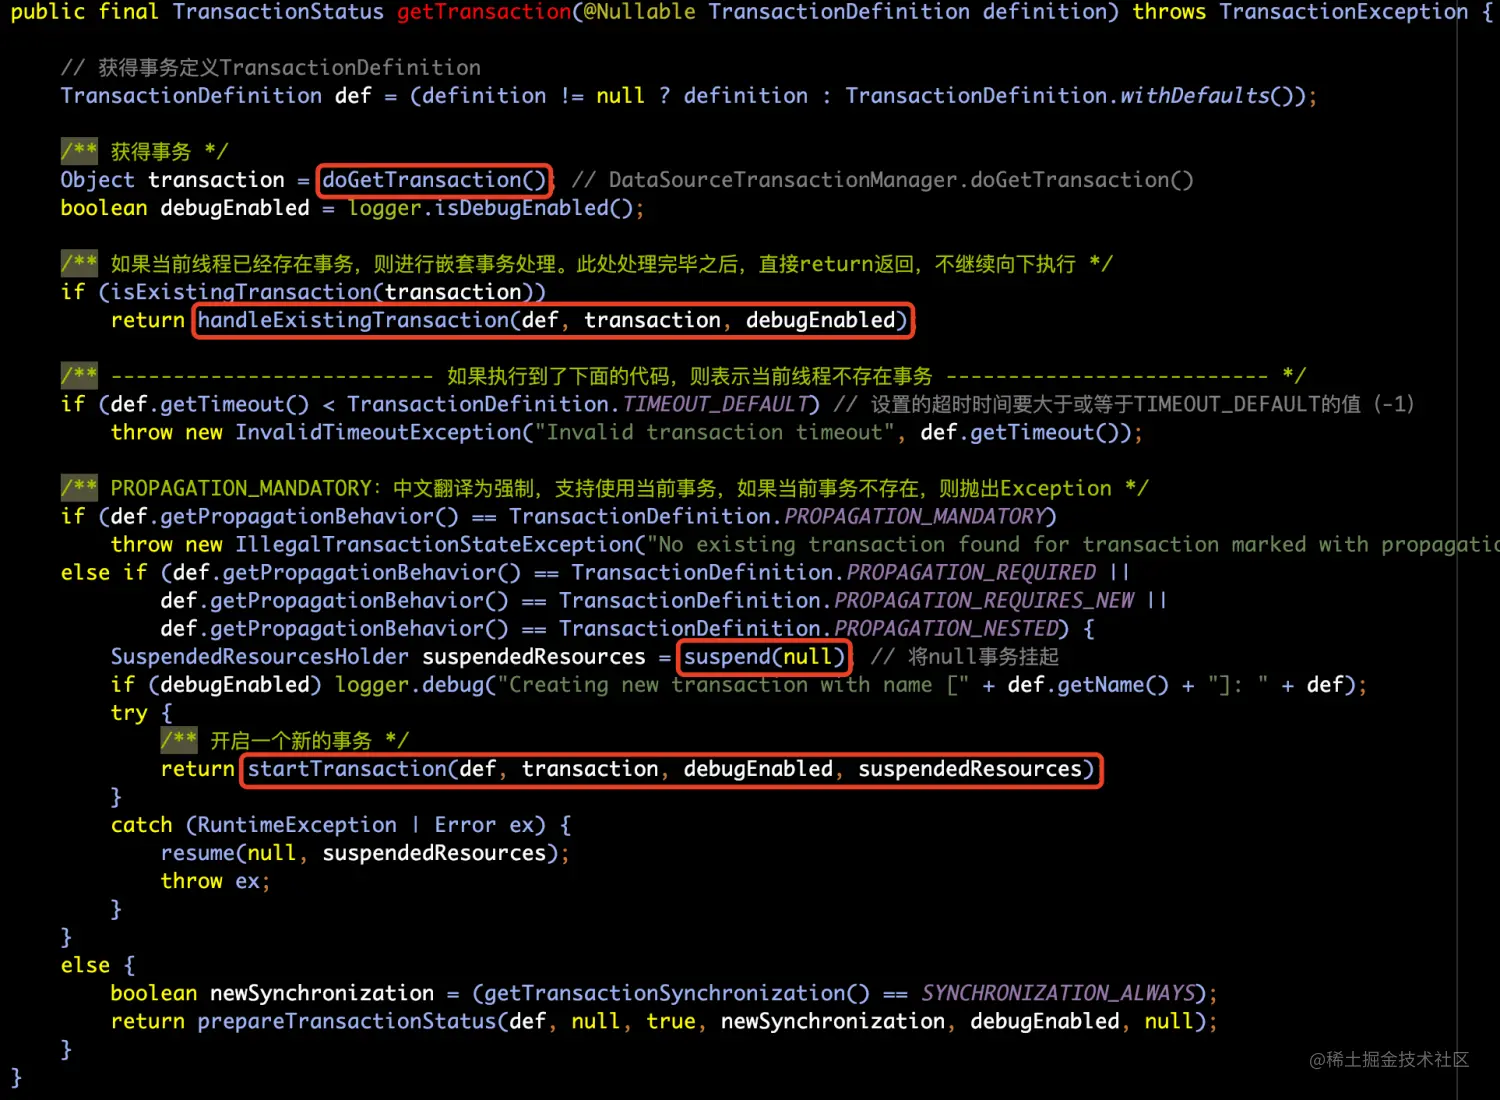
Task: Click the '开启一个新的事务' comment
Action: click(285, 741)
